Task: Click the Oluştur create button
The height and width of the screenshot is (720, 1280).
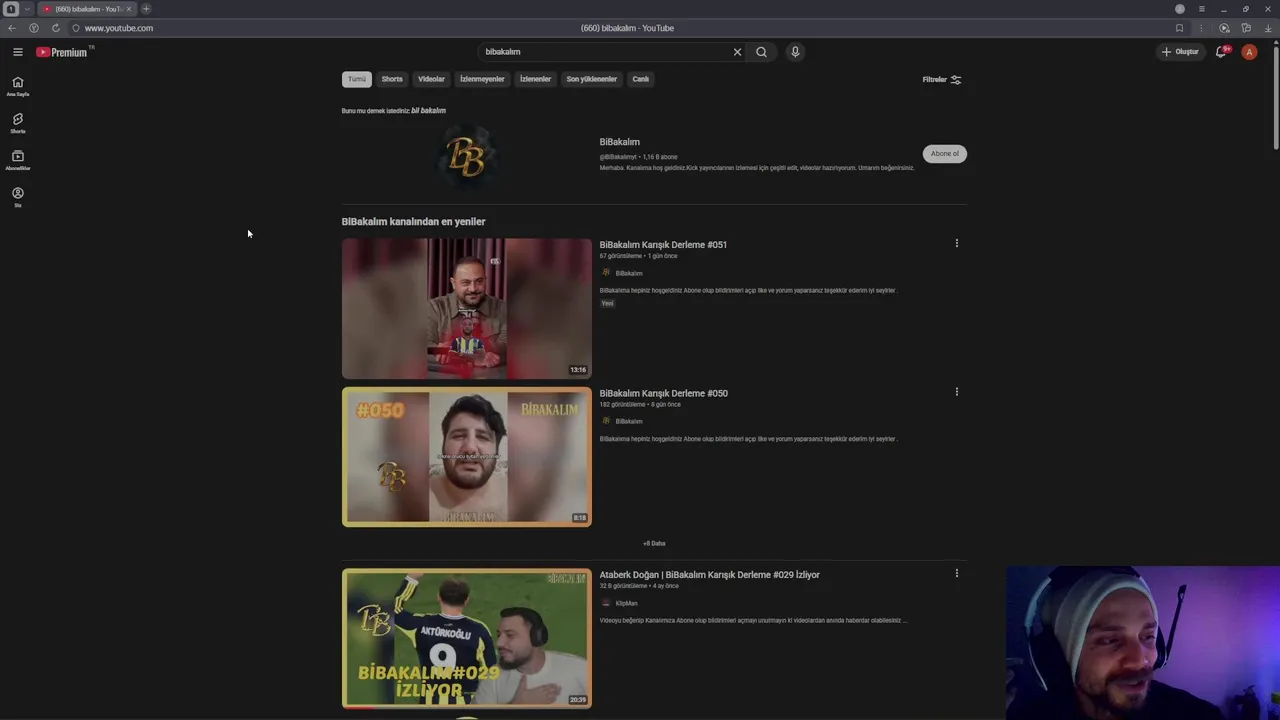Action: tap(1180, 52)
